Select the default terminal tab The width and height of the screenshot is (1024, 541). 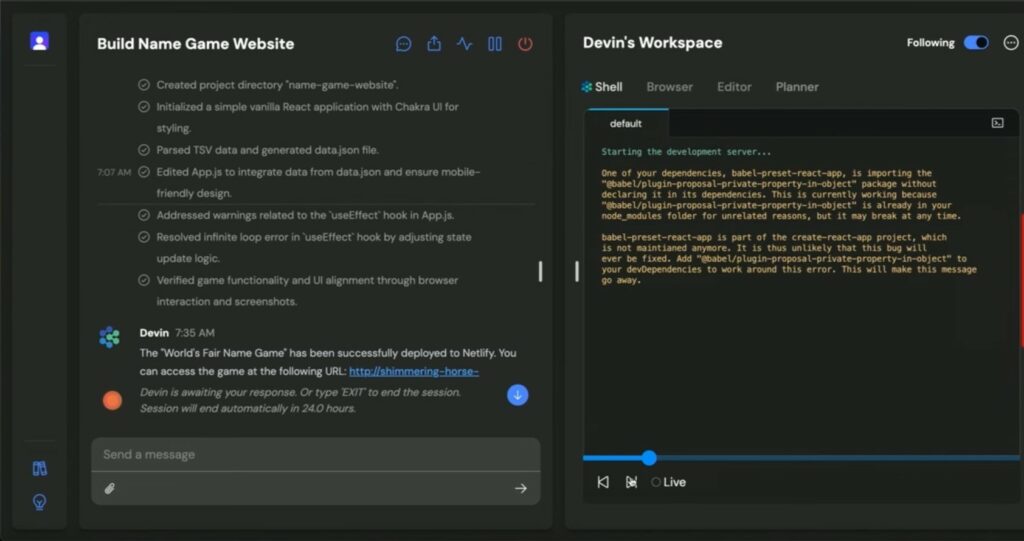point(626,123)
